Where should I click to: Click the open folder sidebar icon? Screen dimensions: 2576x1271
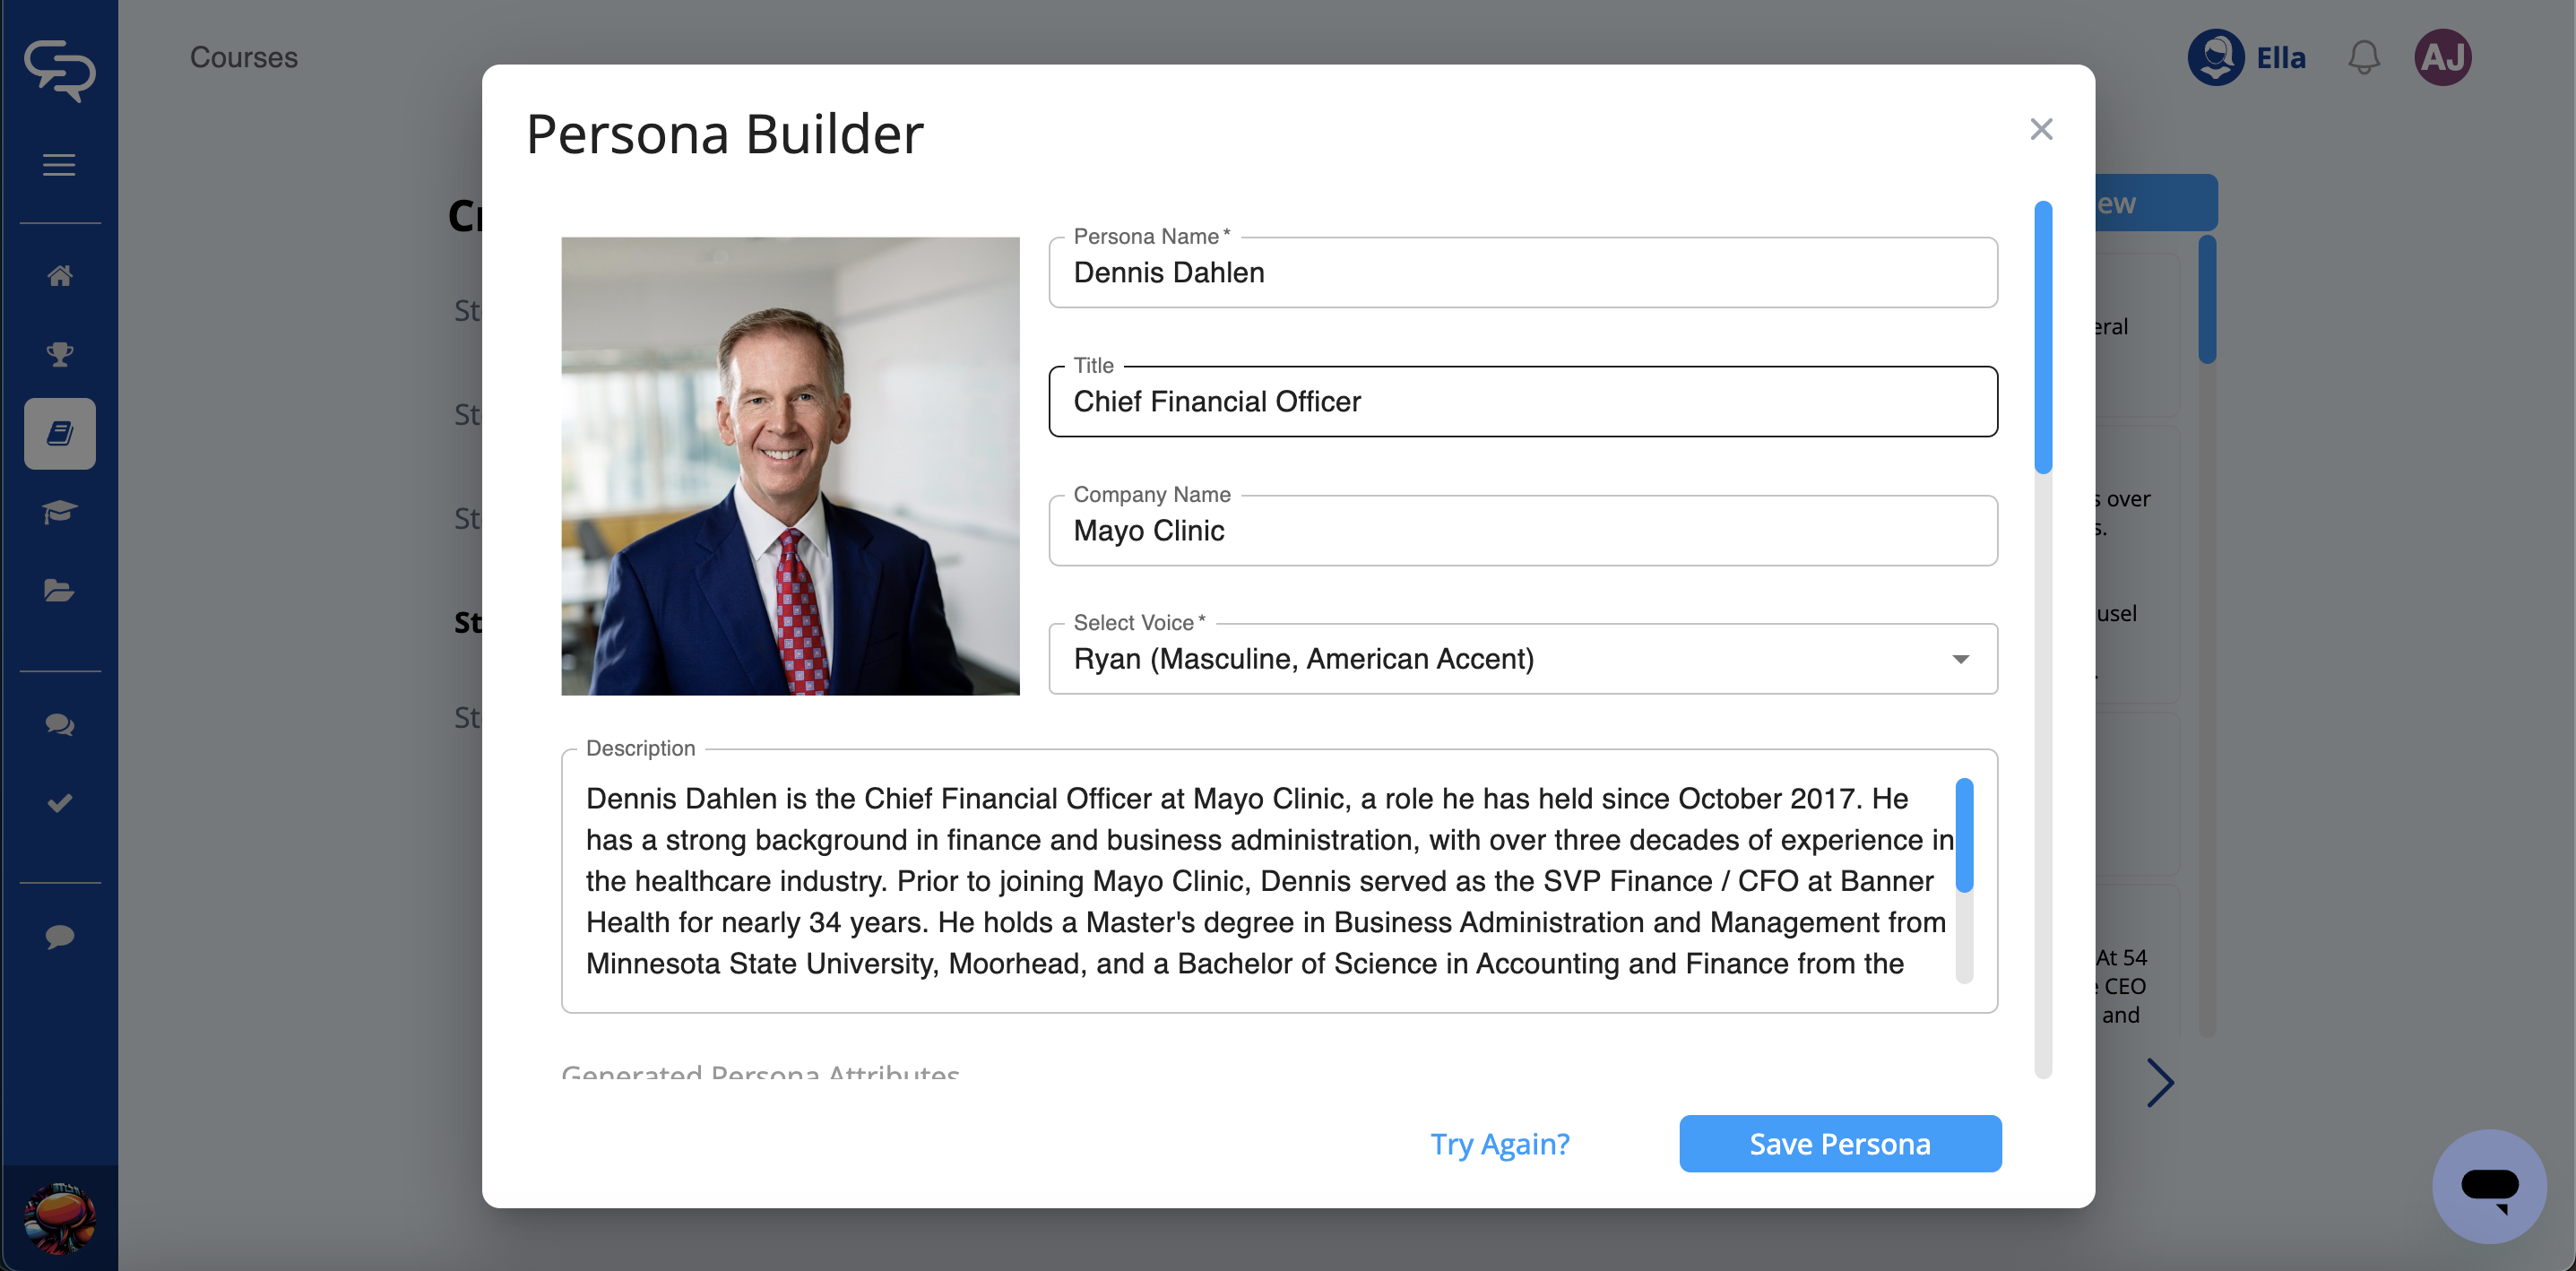tap(60, 591)
